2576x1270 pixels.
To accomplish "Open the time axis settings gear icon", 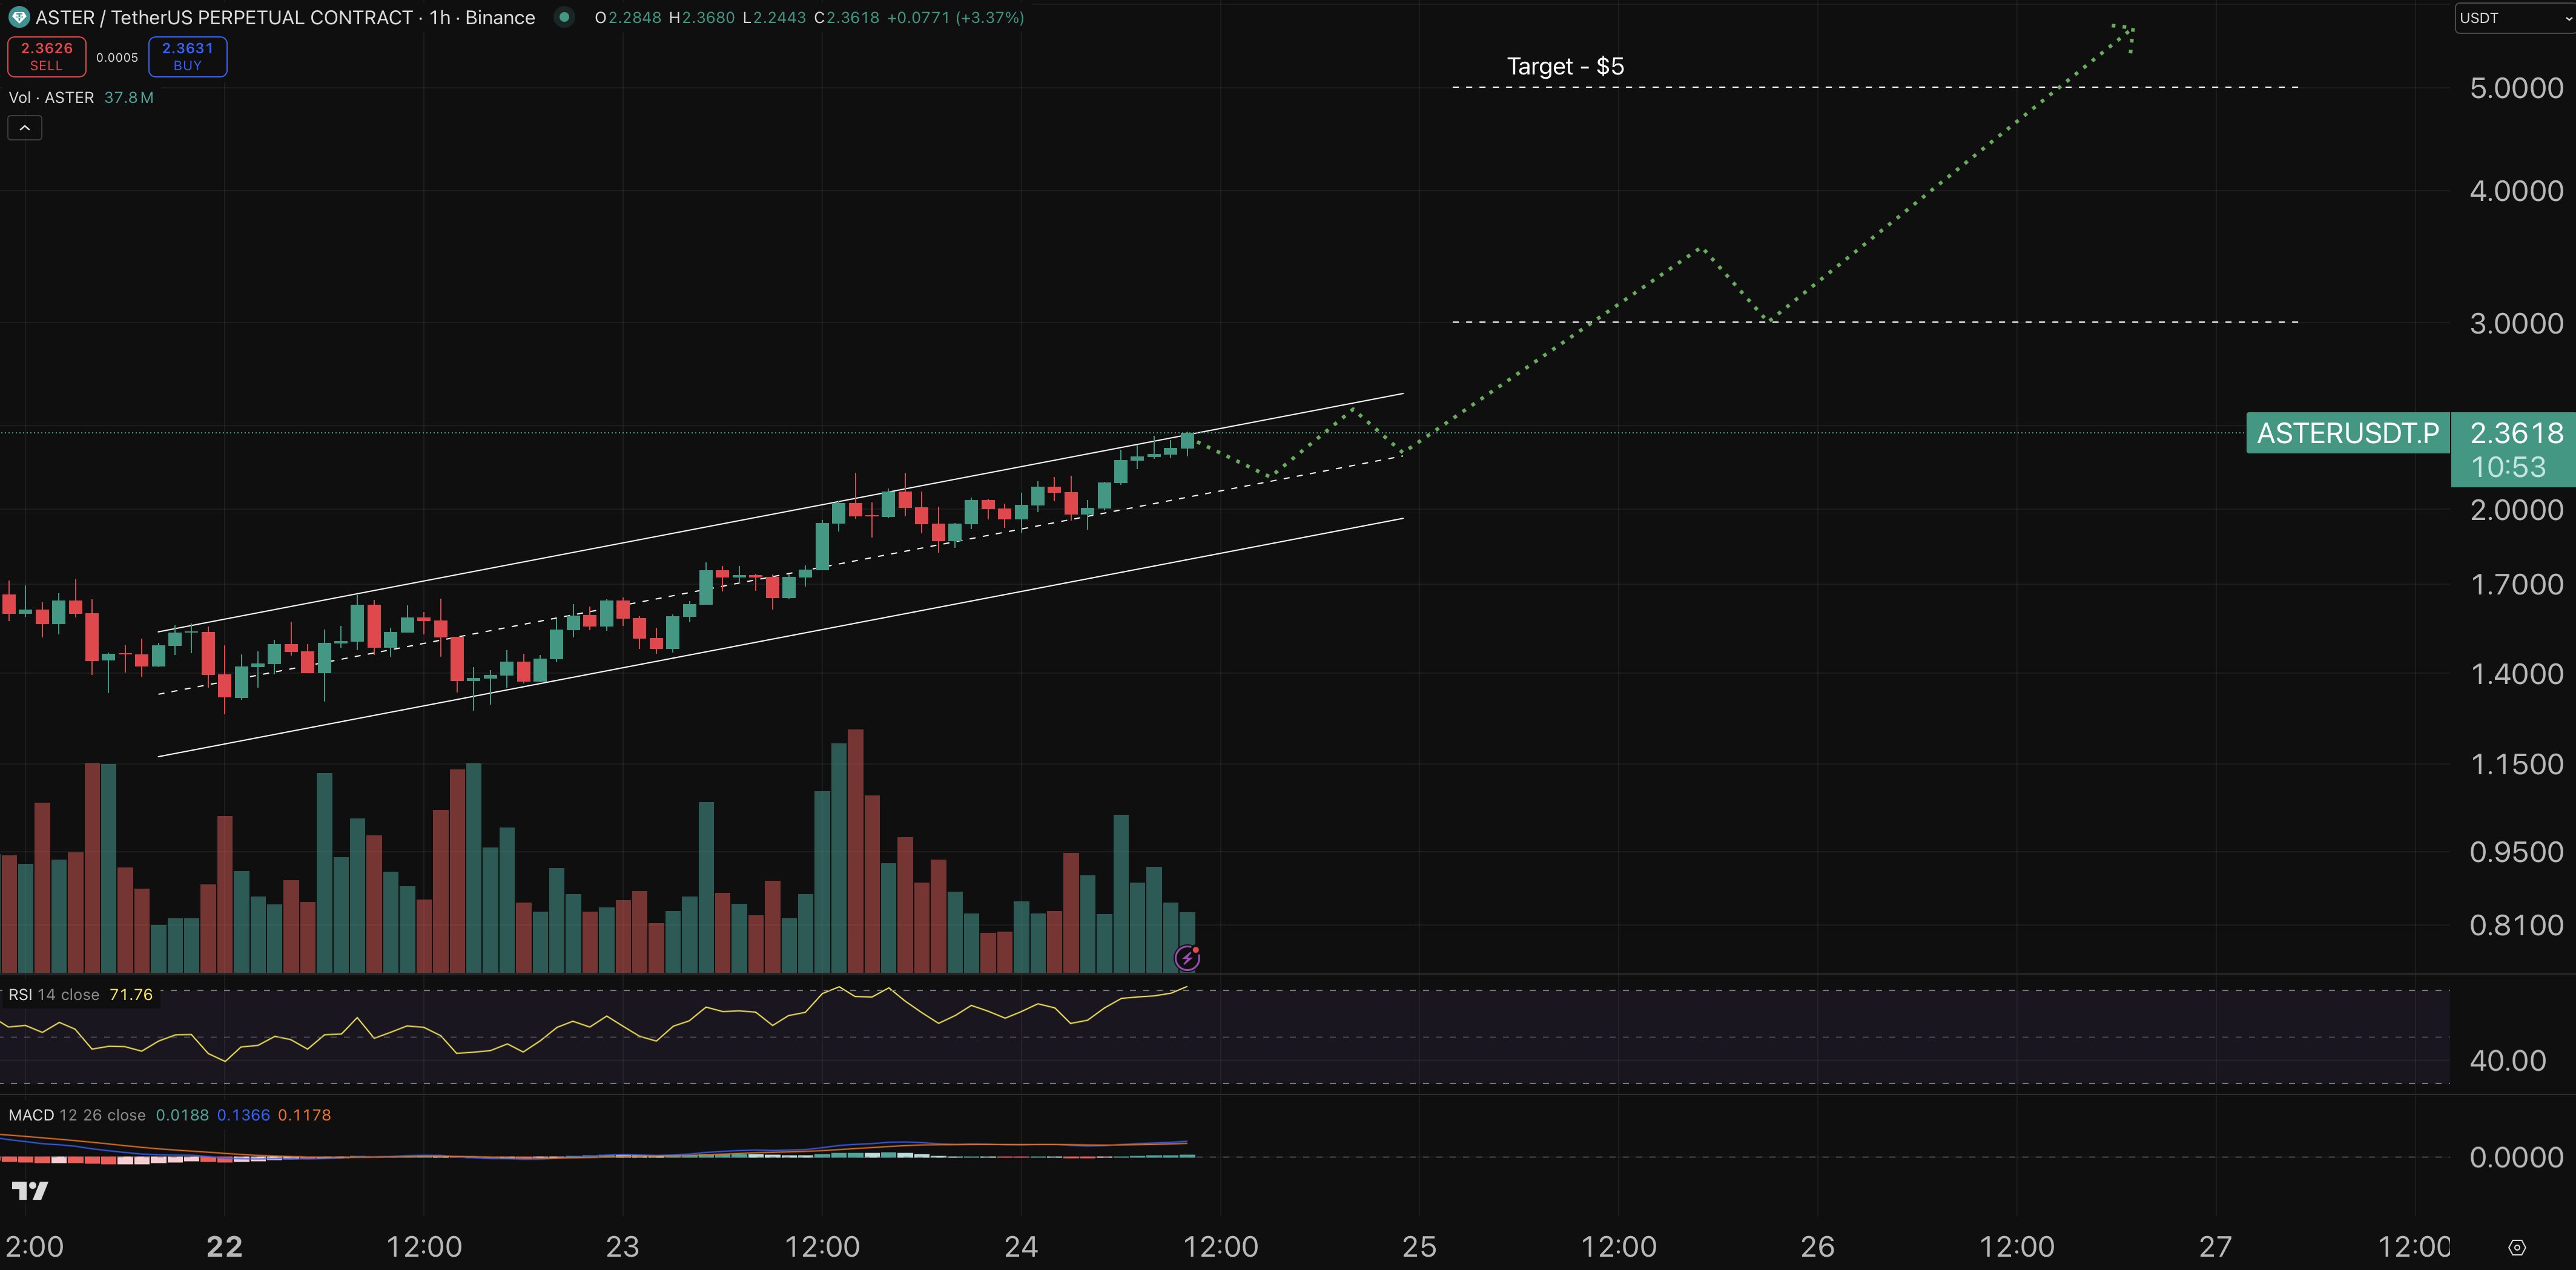I will pyautogui.click(x=2517, y=1247).
